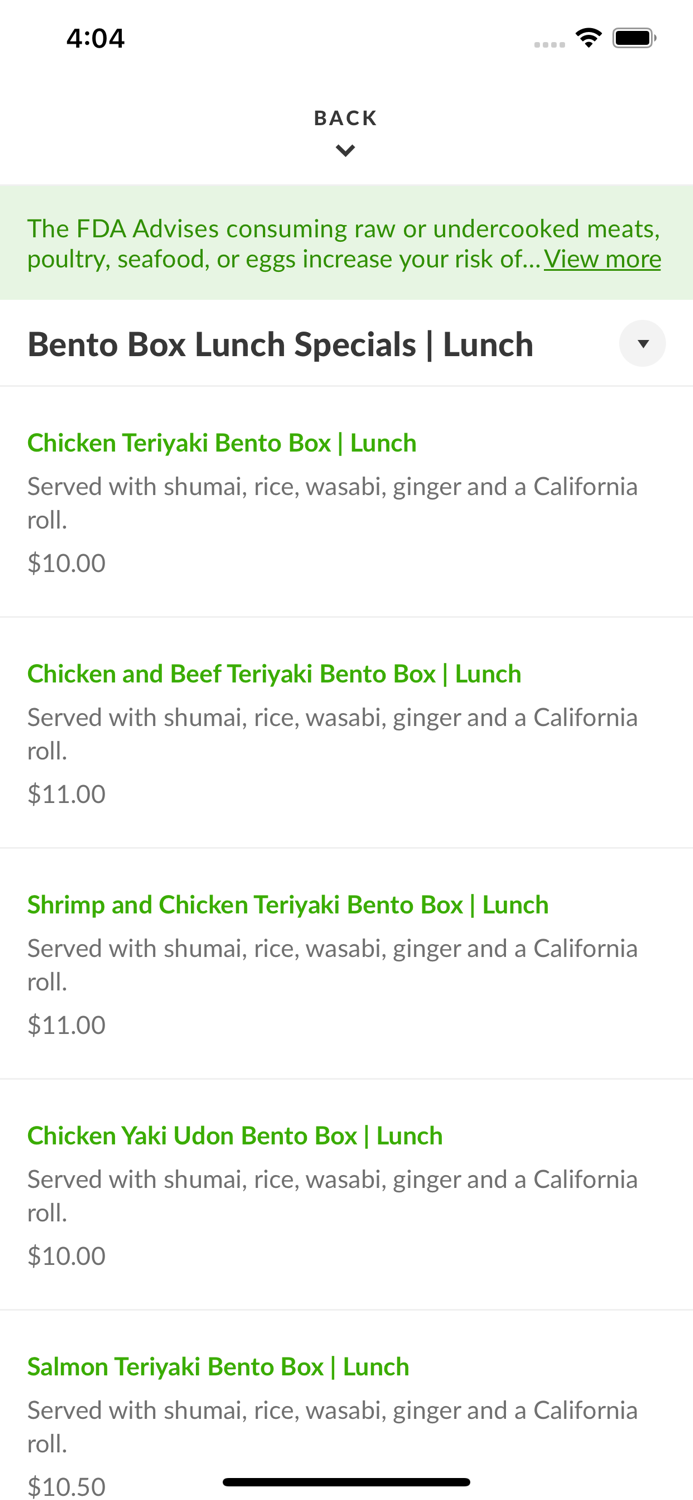Open Chicken and Beef Teriyaki Bento Box
Screen dimensions: 693x1500
[274, 673]
